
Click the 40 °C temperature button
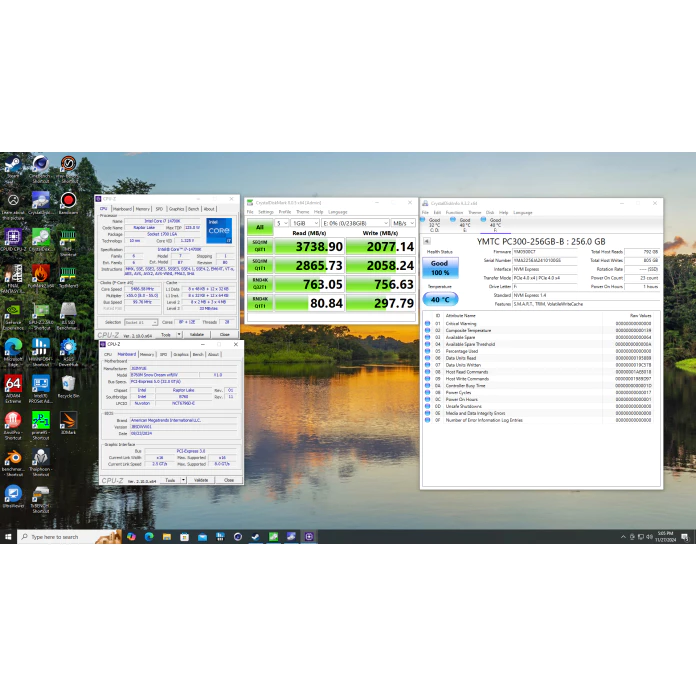tap(440, 299)
